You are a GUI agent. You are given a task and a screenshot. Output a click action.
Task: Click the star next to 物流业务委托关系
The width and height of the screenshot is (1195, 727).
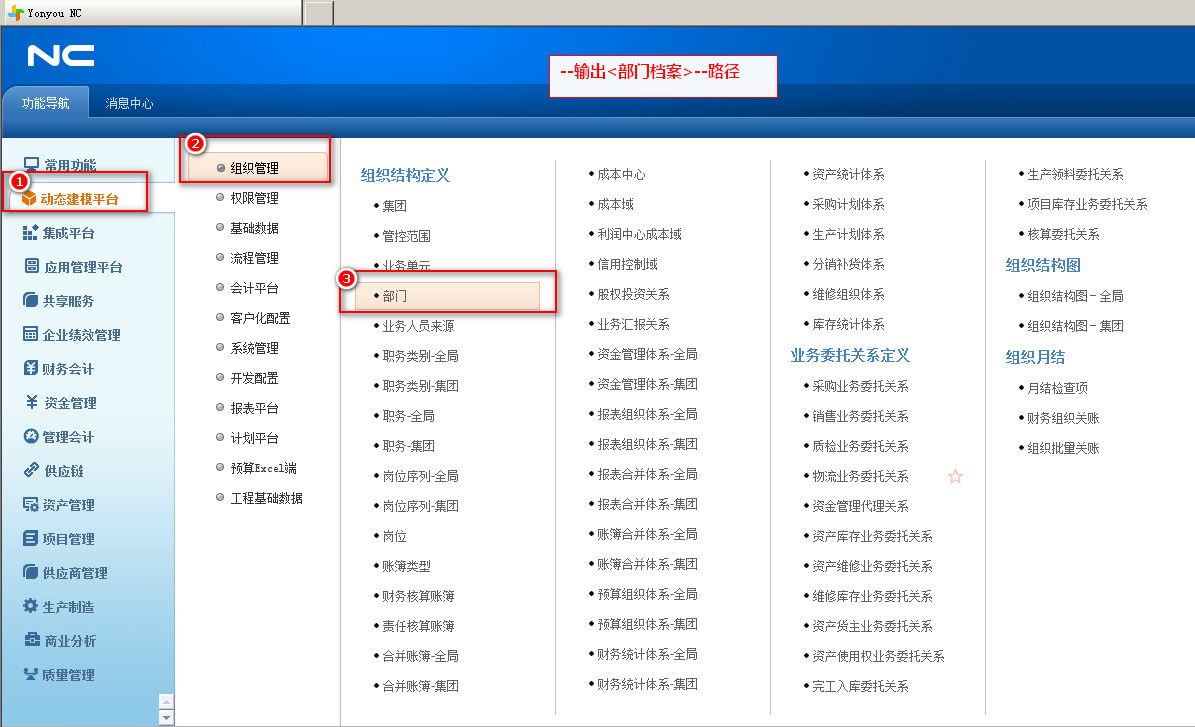click(955, 477)
